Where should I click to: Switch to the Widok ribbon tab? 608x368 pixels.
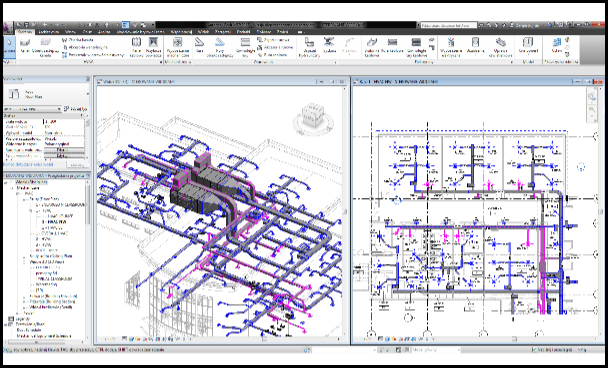[203, 32]
